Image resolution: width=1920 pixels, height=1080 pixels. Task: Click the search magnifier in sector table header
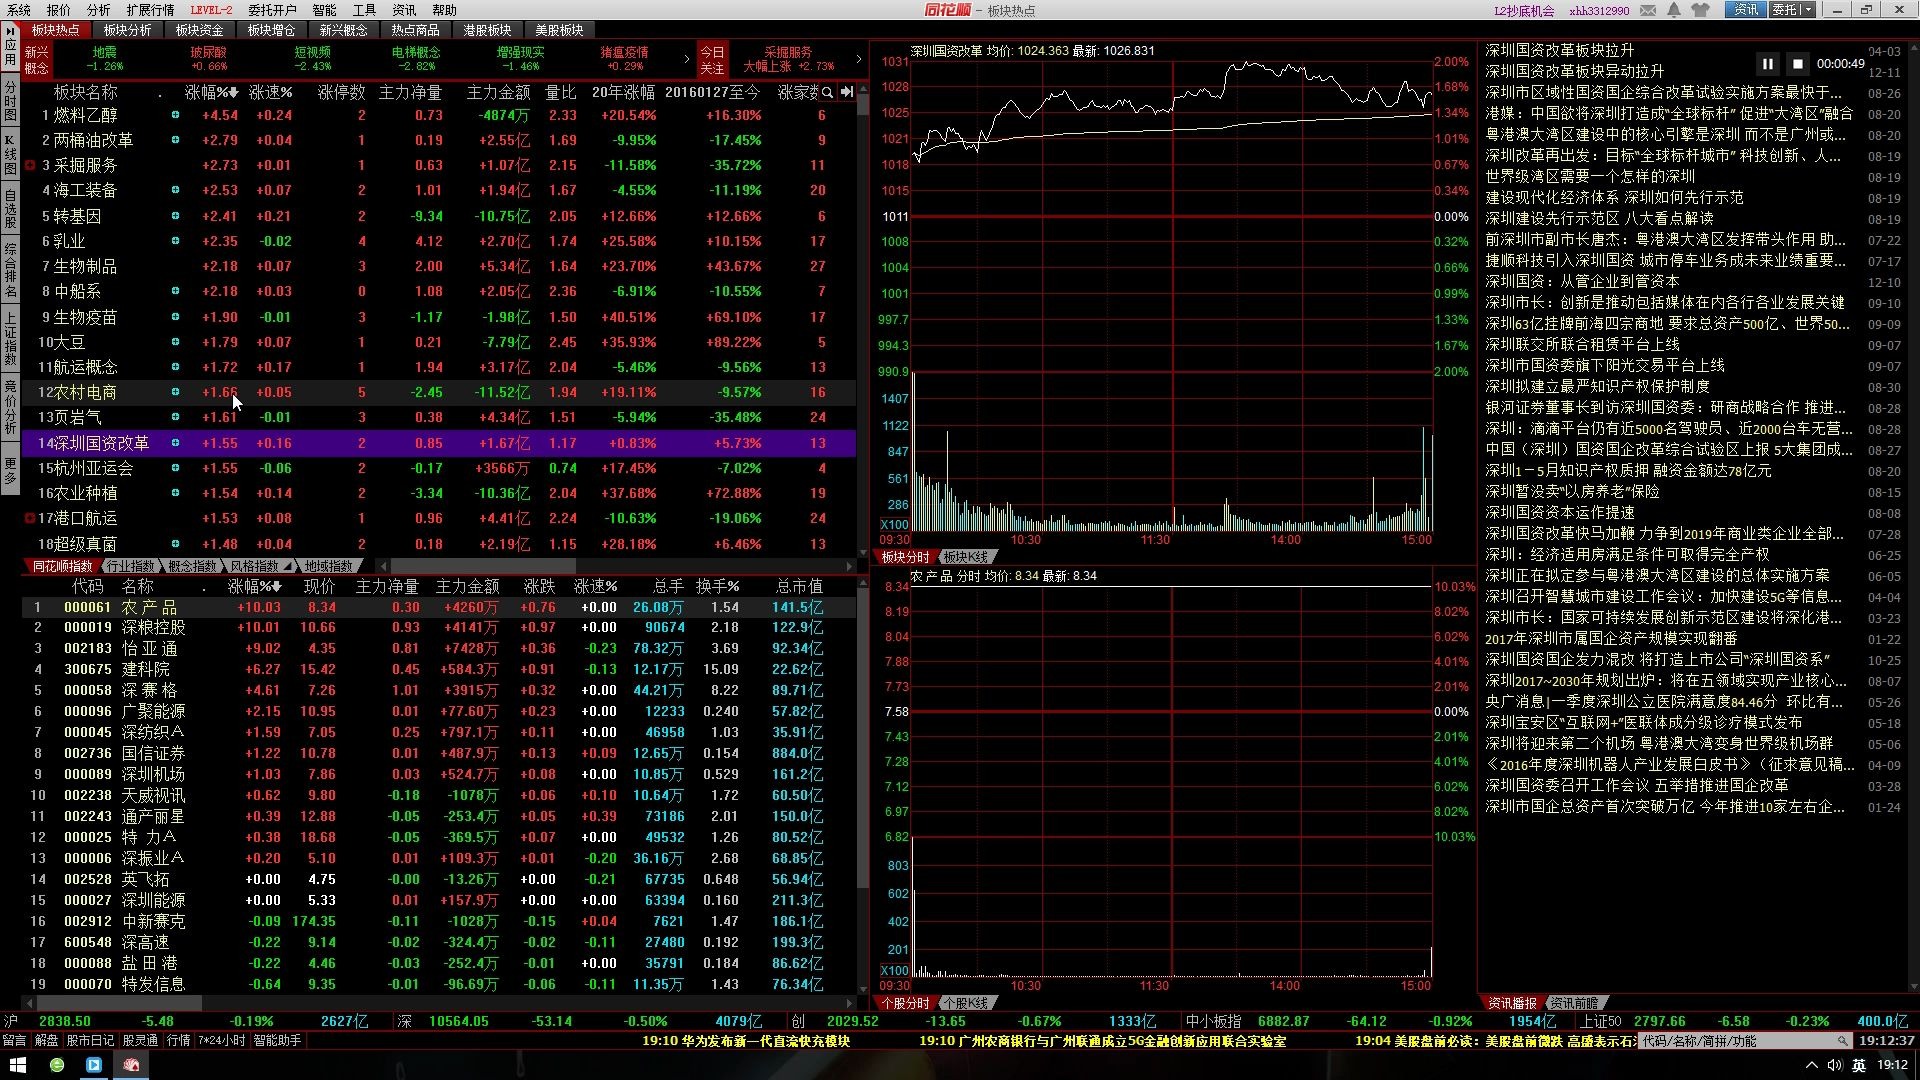[x=827, y=92]
